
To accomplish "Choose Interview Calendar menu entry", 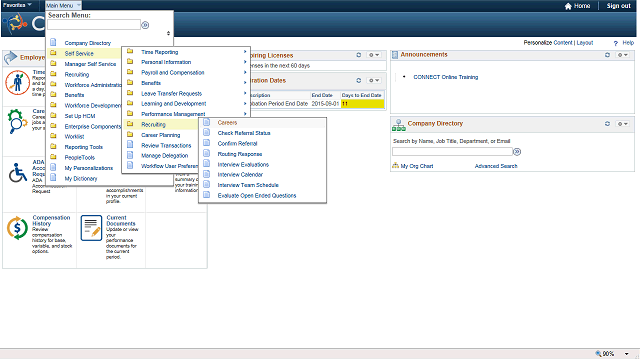I will click(240, 175).
